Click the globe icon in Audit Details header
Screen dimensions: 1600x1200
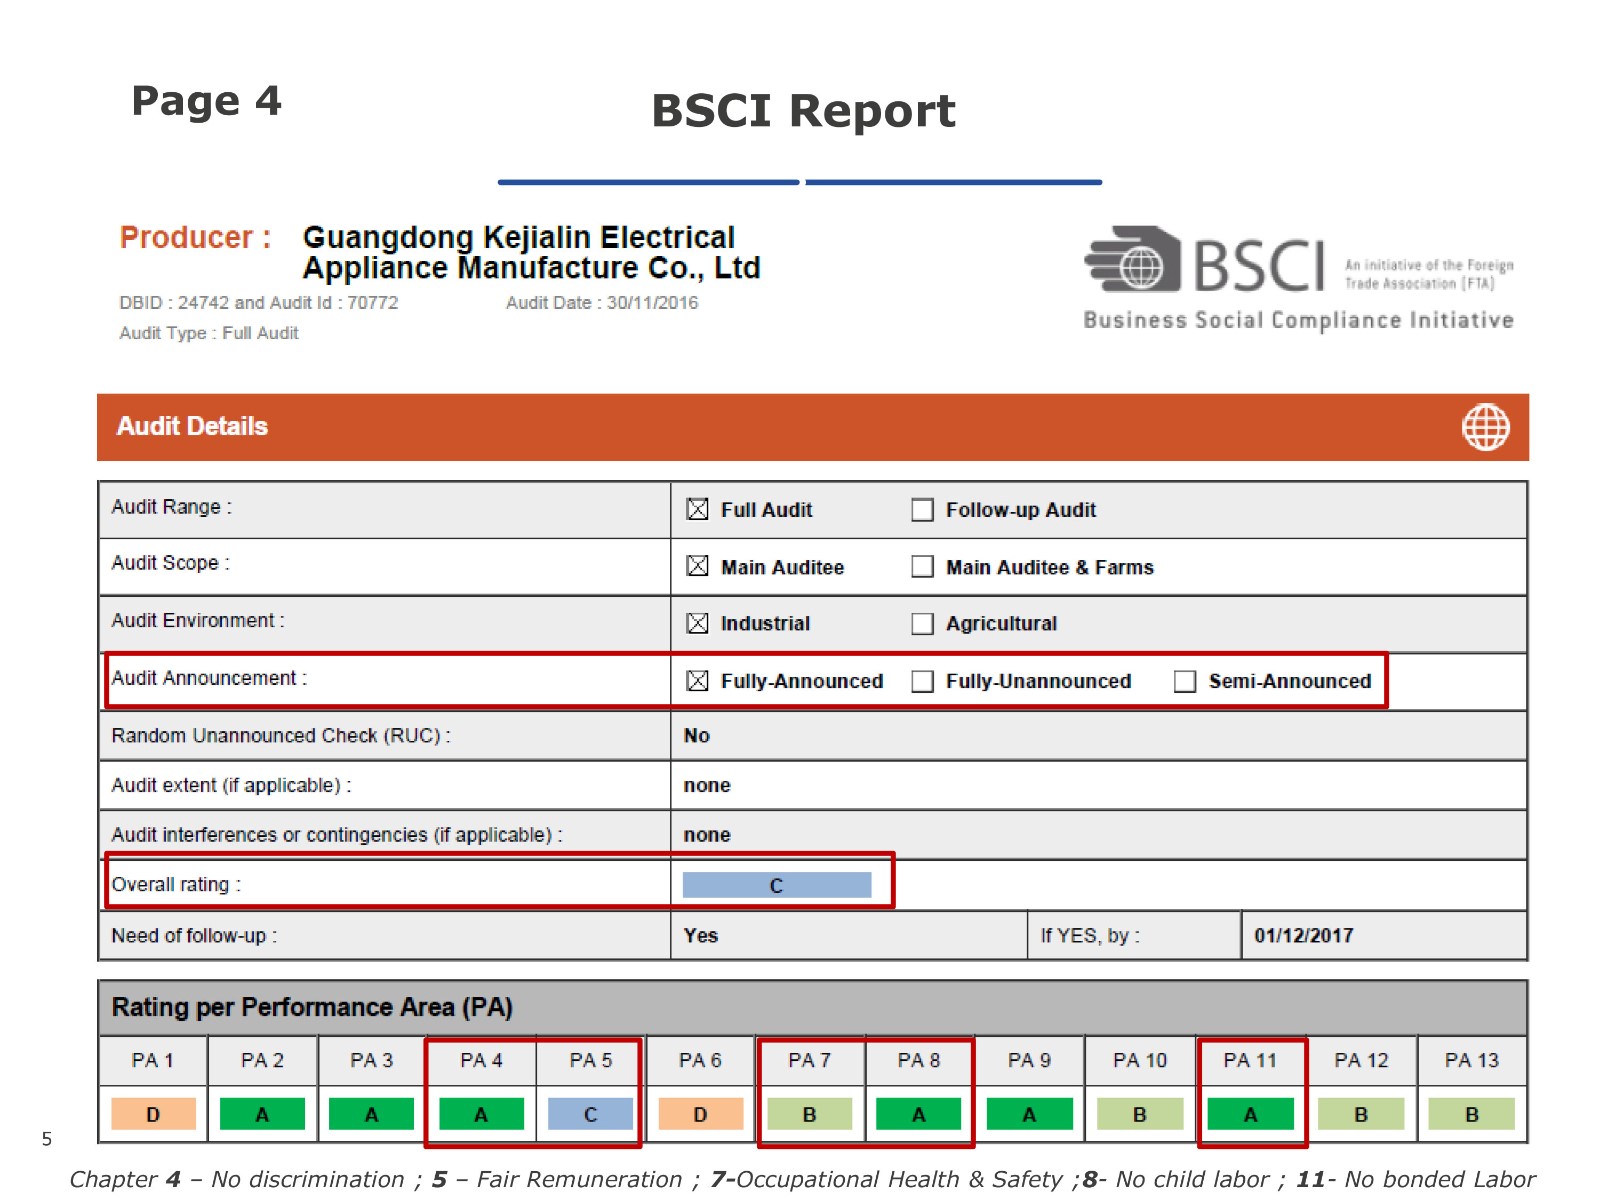(x=1485, y=427)
